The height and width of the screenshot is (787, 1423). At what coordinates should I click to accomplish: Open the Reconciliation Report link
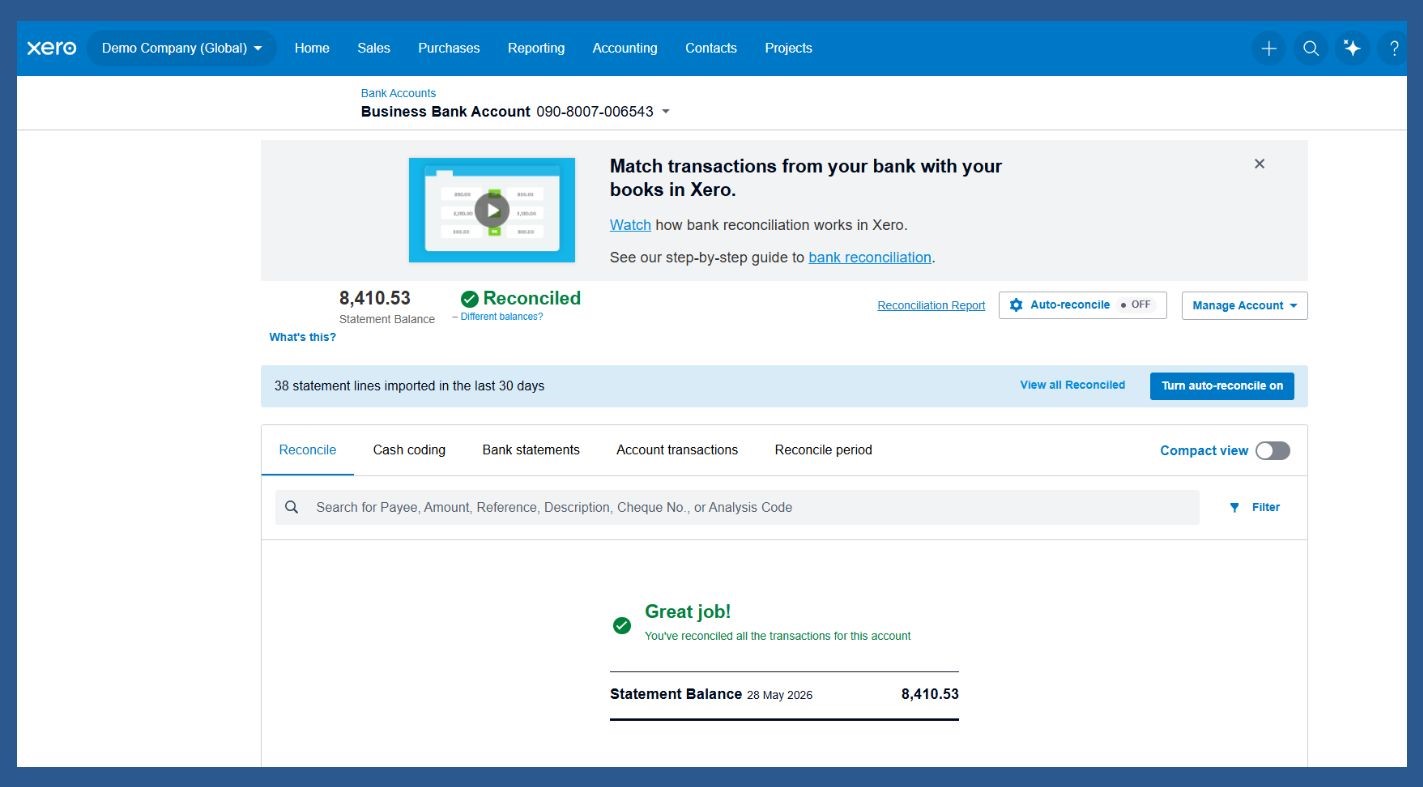(931, 306)
